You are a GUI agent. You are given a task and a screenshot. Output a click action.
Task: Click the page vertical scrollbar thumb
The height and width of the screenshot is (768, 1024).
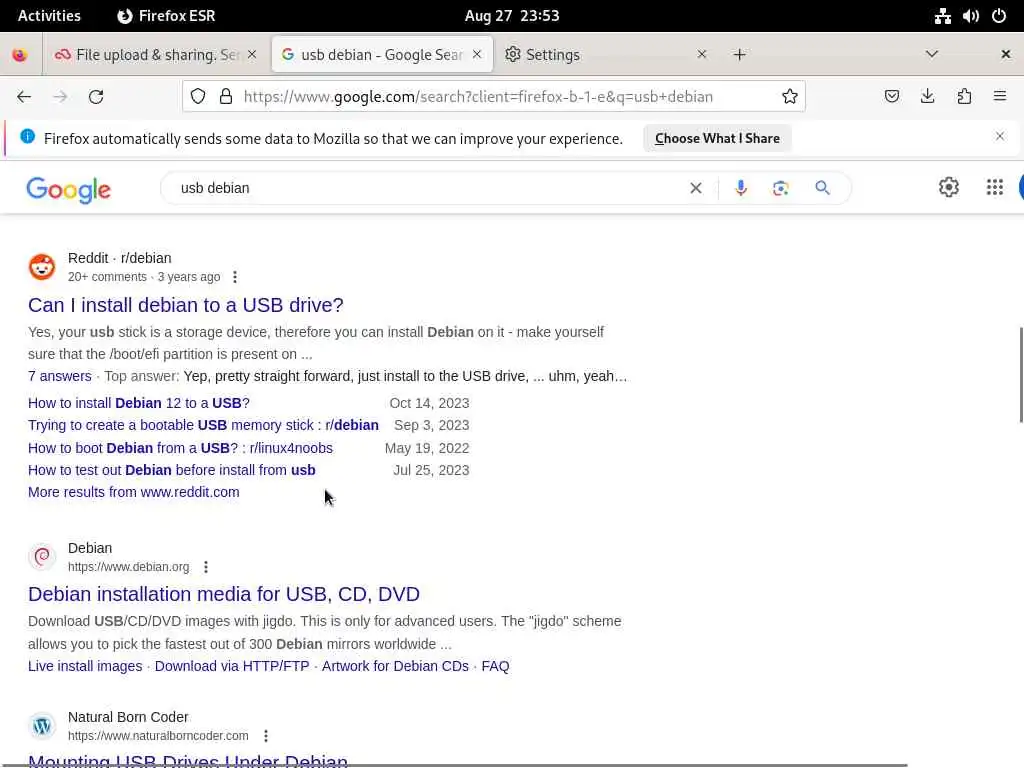(1021, 375)
